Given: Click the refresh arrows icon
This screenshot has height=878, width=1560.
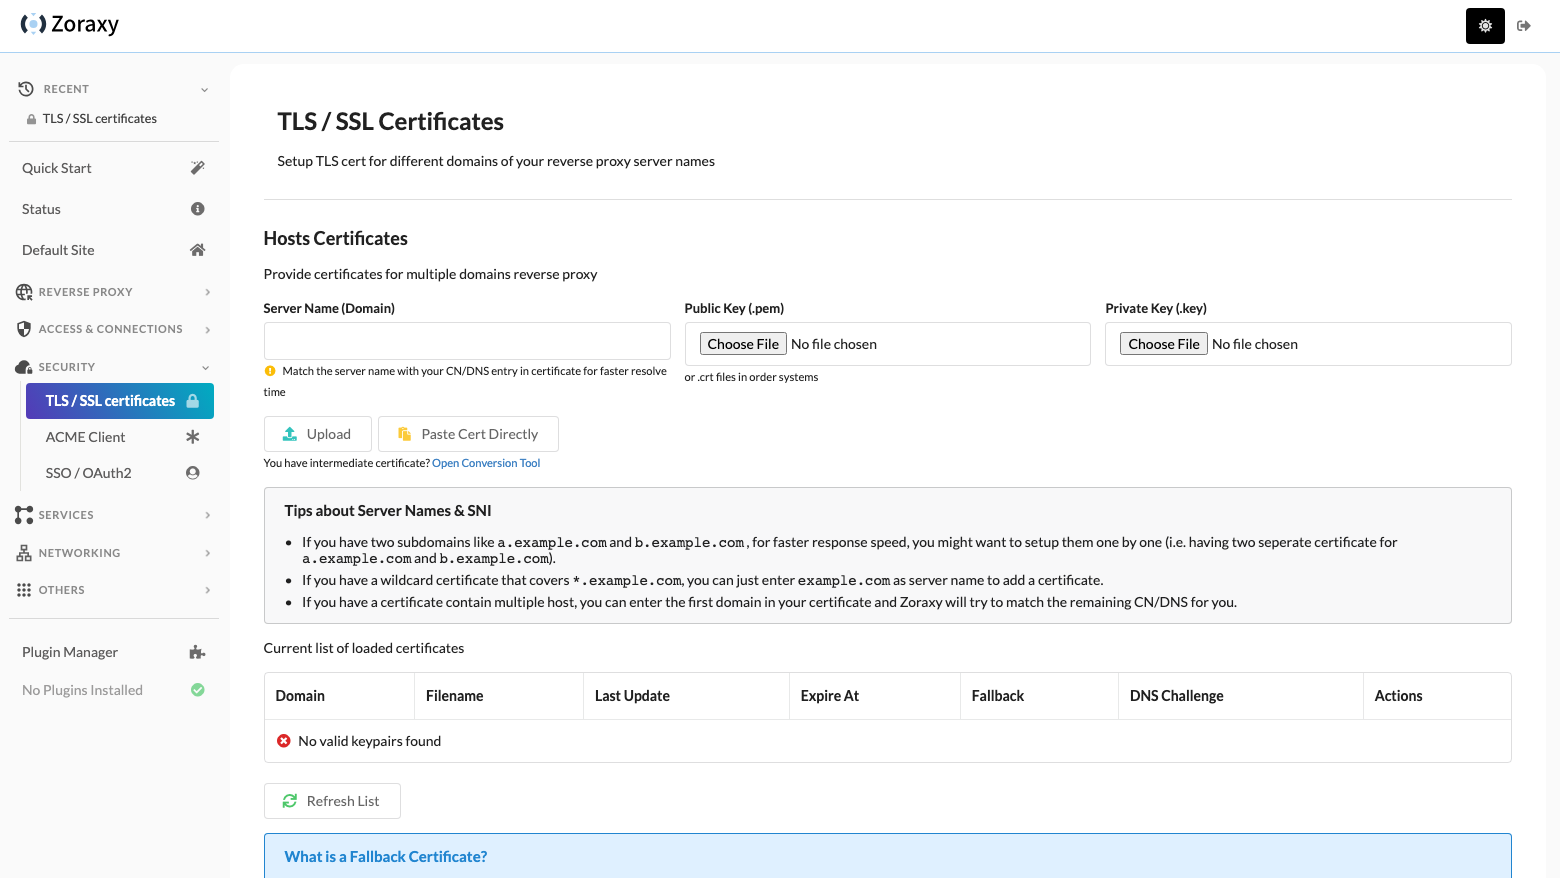Looking at the screenshot, I should coord(290,801).
